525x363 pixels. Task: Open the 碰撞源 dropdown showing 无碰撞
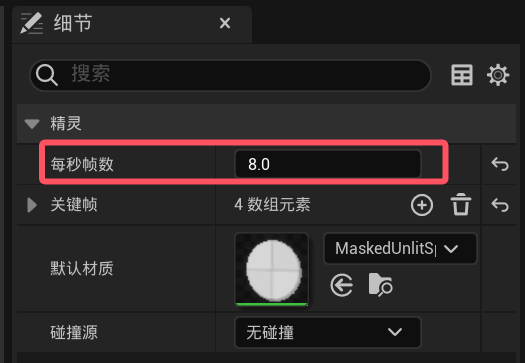(327, 333)
